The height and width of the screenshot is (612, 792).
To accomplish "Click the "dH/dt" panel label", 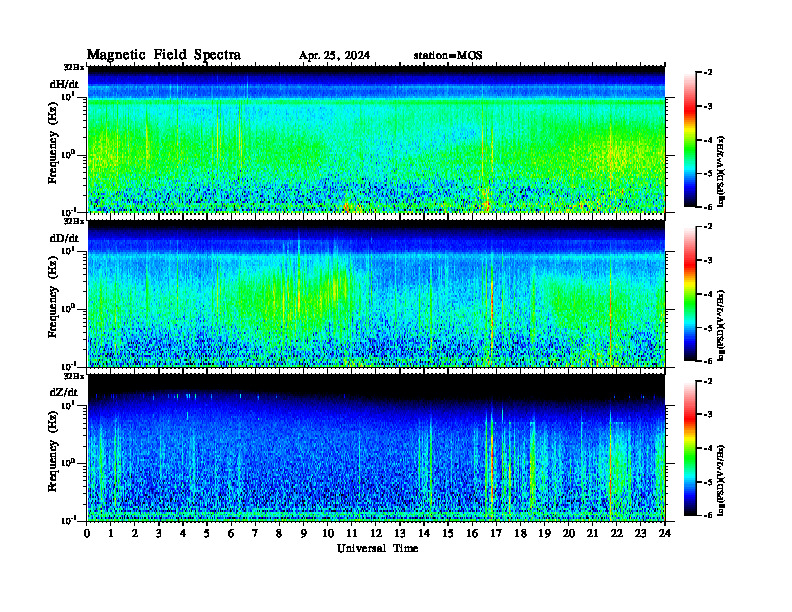I will 64,84.
